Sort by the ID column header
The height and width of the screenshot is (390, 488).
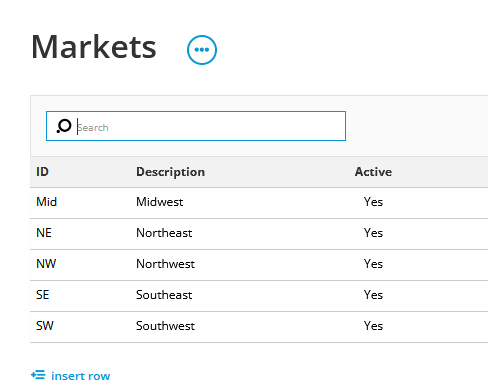pyautogui.click(x=42, y=172)
